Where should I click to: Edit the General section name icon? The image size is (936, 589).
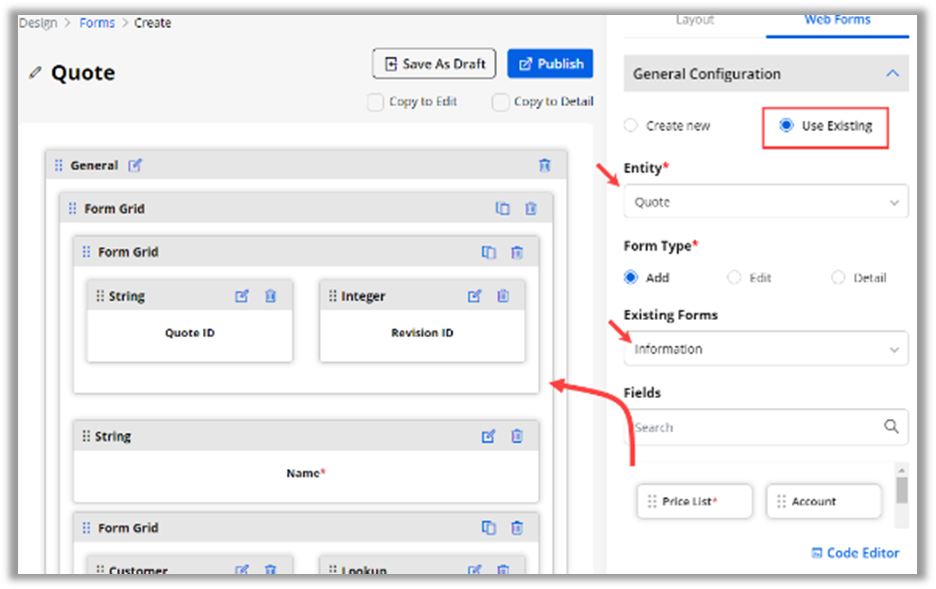[x=135, y=166]
